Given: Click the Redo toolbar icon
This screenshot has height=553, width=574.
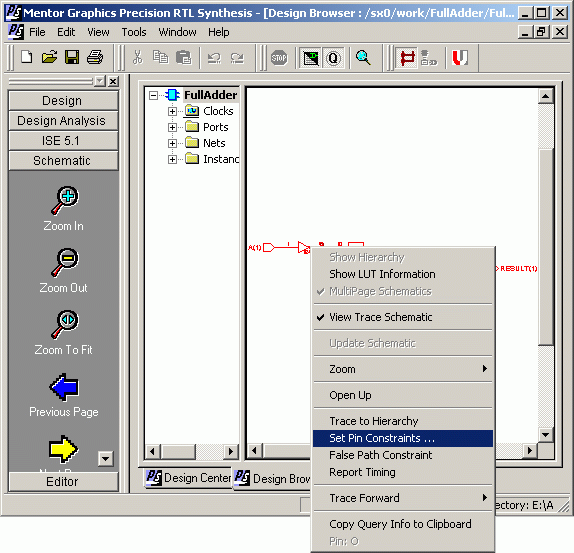Looking at the screenshot, I should point(237,58).
